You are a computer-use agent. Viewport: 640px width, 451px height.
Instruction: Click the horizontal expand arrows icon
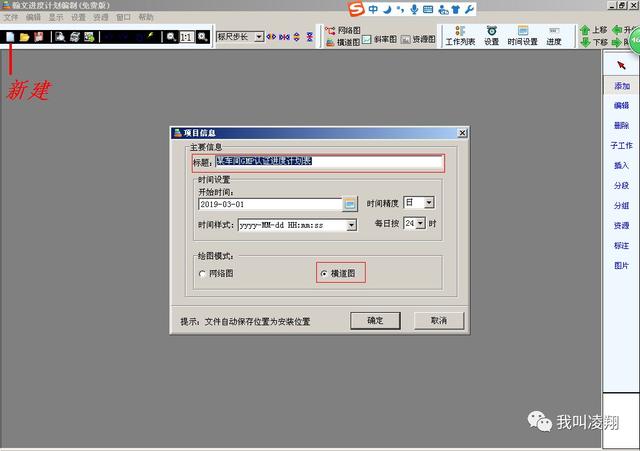click(271, 37)
